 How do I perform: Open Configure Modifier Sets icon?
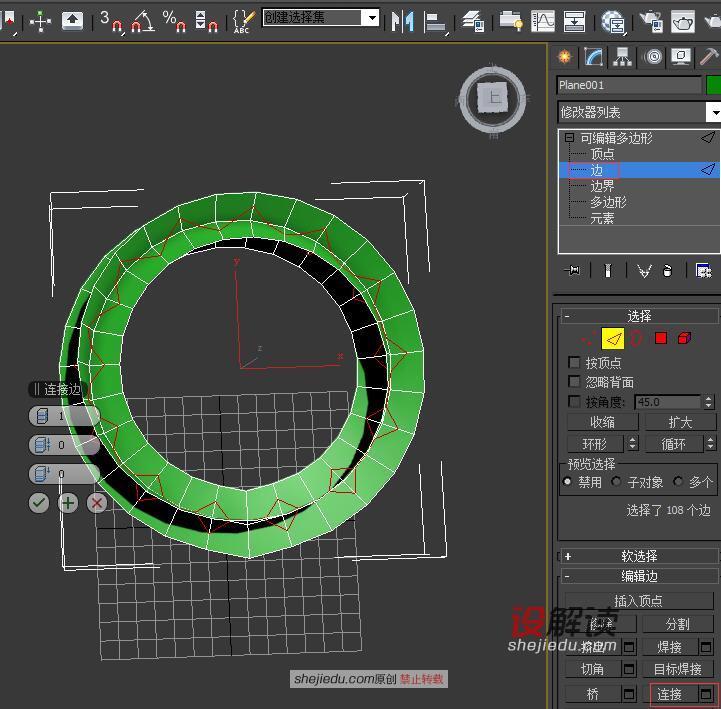tap(704, 271)
